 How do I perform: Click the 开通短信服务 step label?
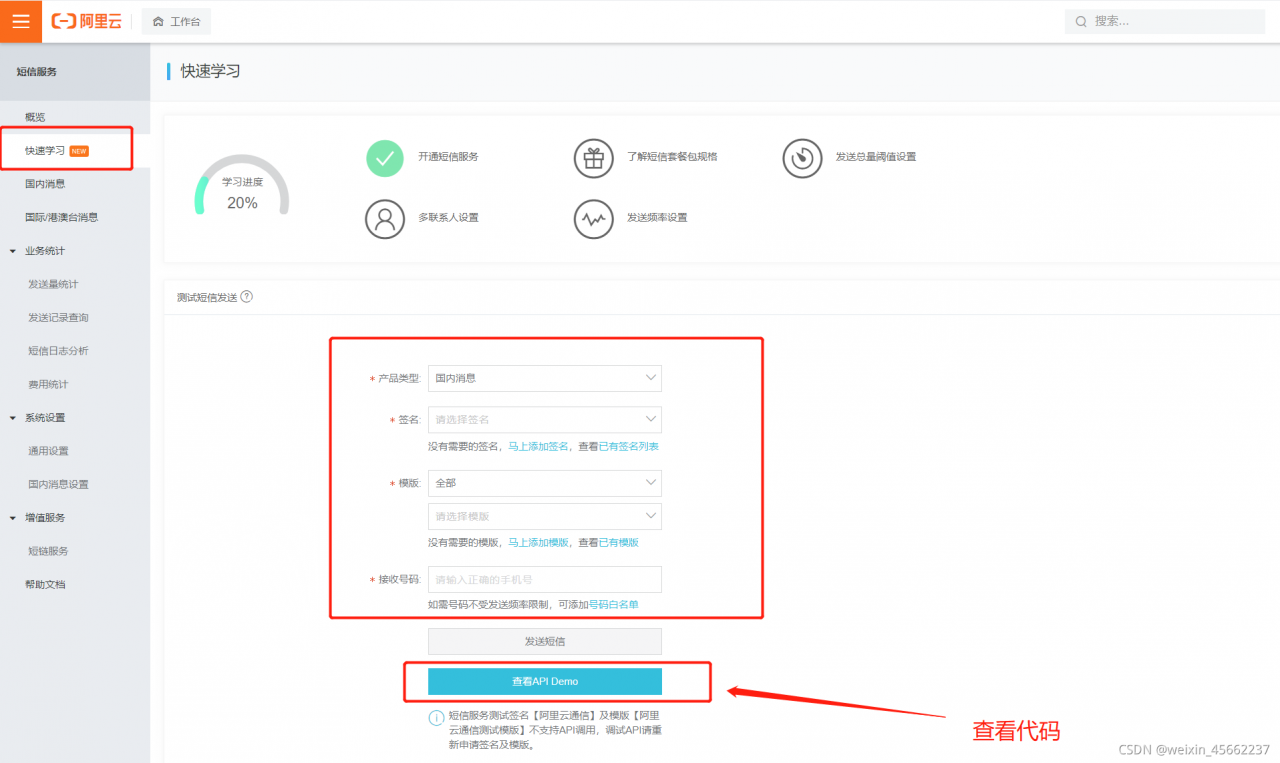pos(448,157)
